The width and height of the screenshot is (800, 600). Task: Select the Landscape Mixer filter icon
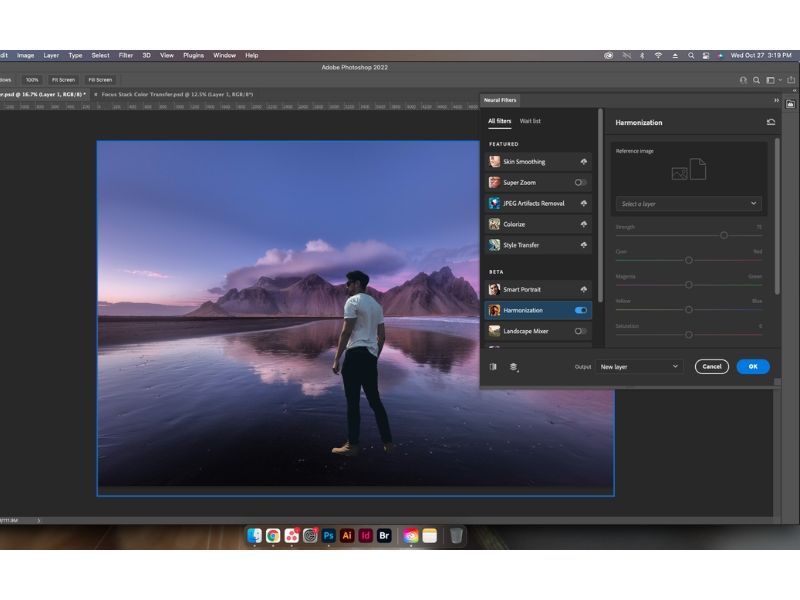point(493,331)
